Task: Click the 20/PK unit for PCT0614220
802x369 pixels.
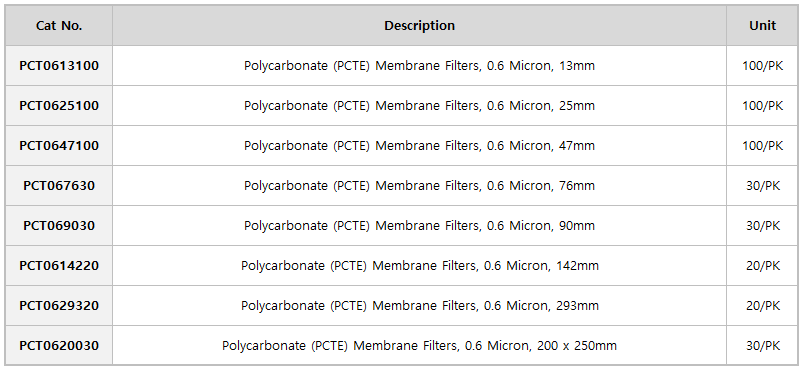Action: tap(763, 266)
